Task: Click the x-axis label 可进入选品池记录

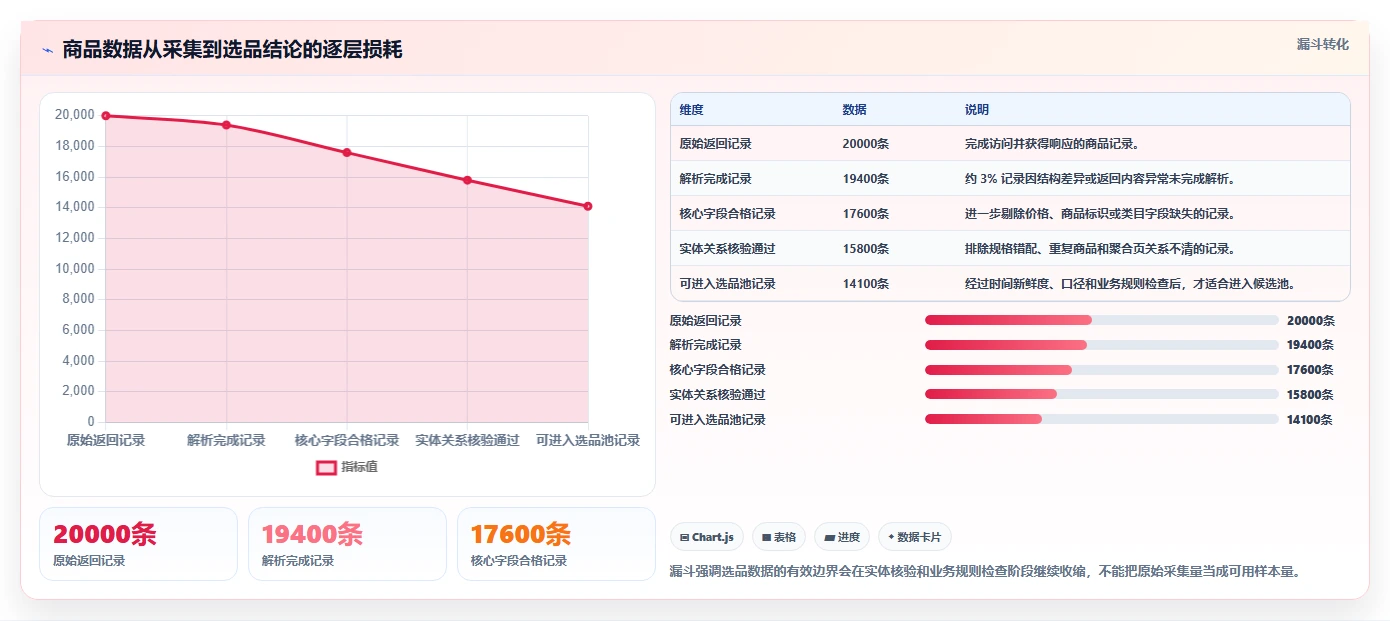Action: tap(588, 440)
